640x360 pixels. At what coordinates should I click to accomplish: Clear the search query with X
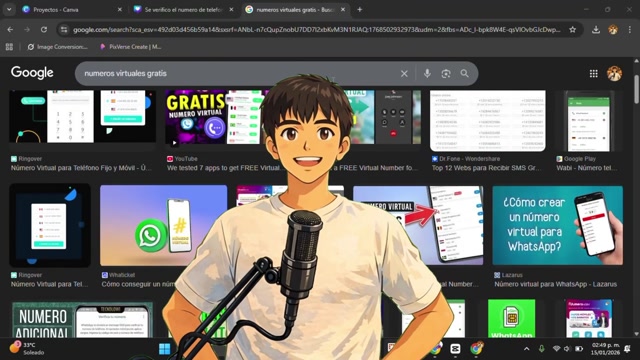click(404, 73)
